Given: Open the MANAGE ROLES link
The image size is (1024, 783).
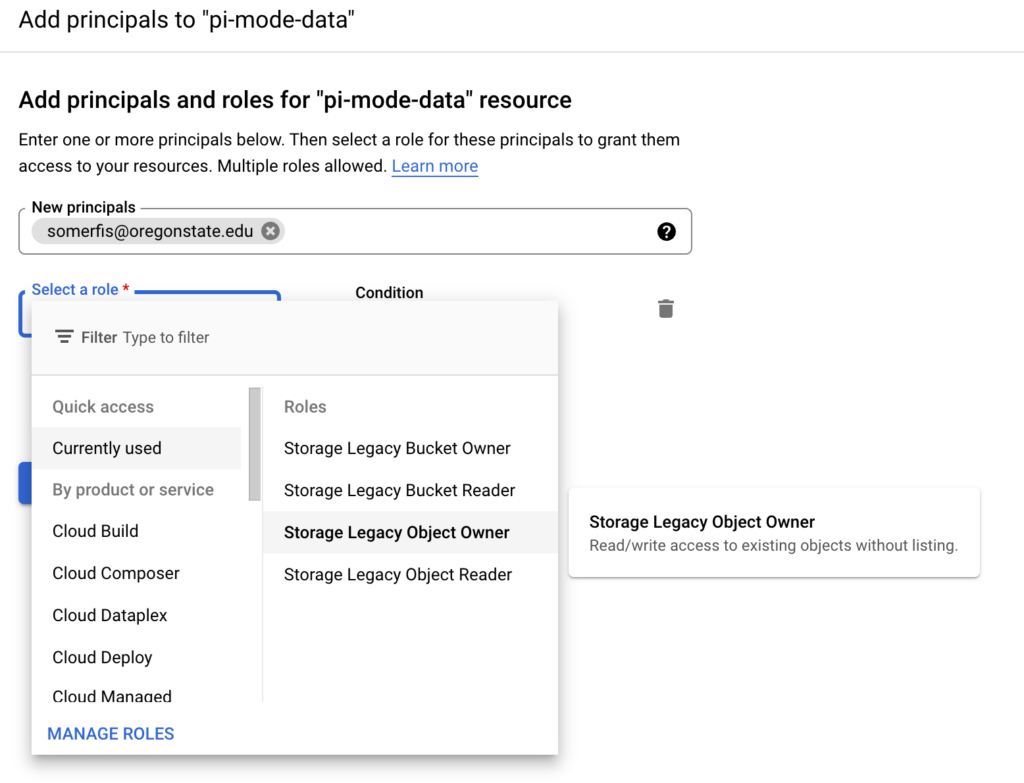Looking at the screenshot, I should (110, 733).
